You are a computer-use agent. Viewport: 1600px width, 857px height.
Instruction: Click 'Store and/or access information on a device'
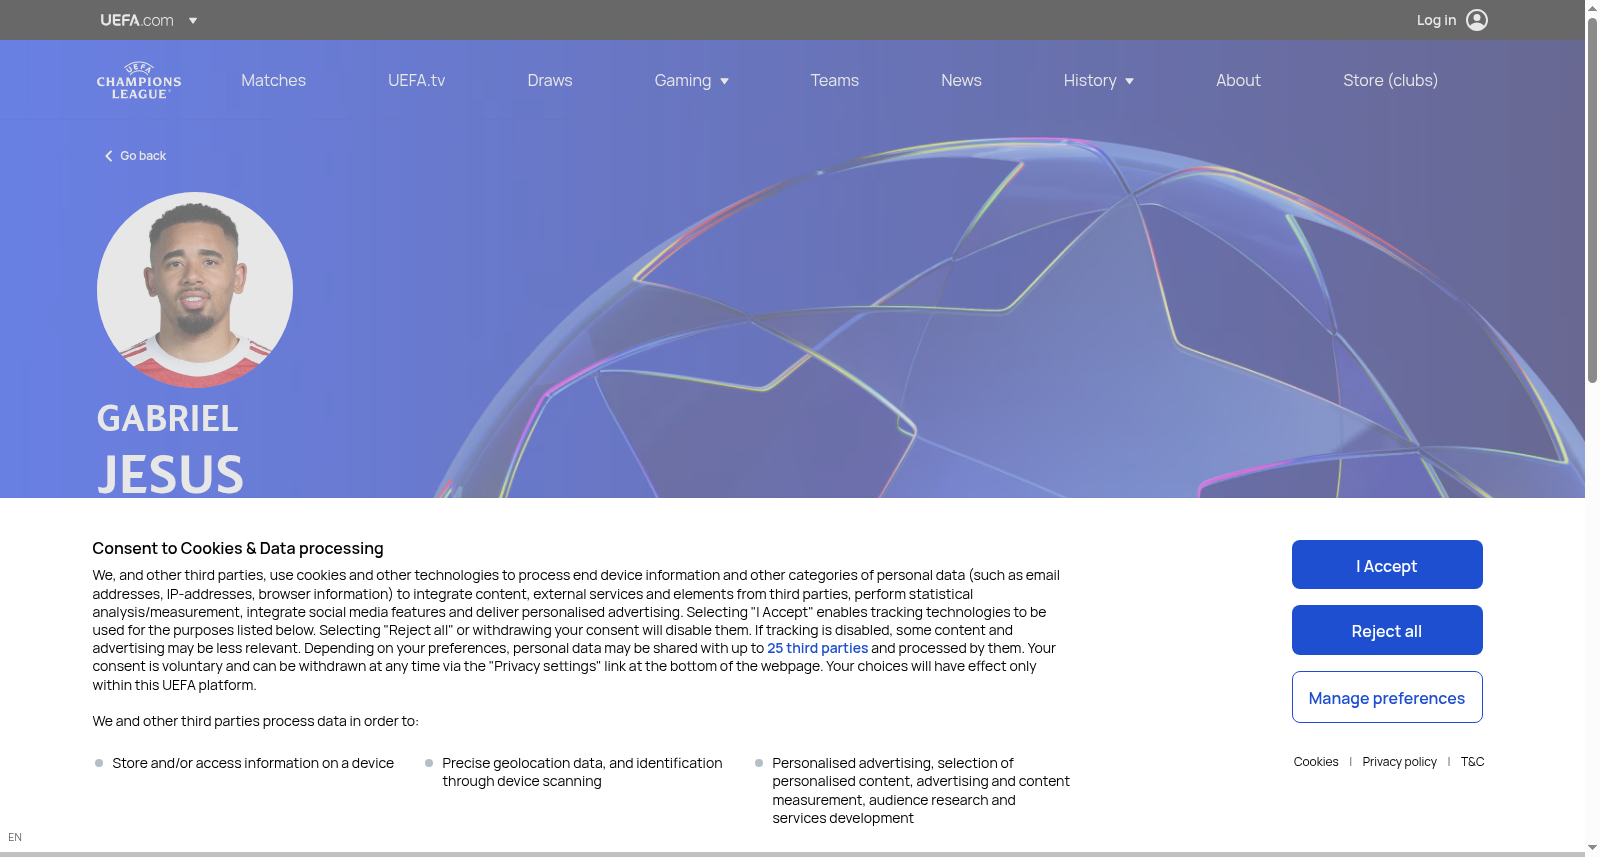click(x=253, y=763)
